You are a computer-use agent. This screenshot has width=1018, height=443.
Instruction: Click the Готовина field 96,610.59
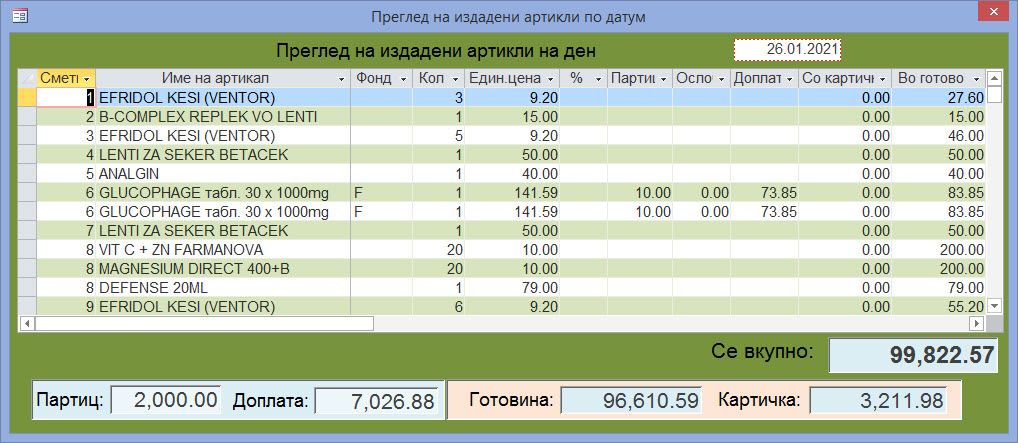point(631,400)
